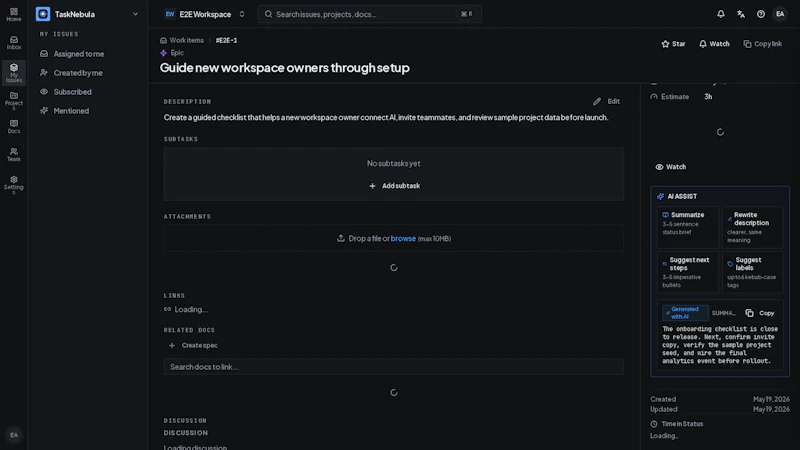Focus the Search docs to link field
The height and width of the screenshot is (450, 800).
tap(393, 367)
